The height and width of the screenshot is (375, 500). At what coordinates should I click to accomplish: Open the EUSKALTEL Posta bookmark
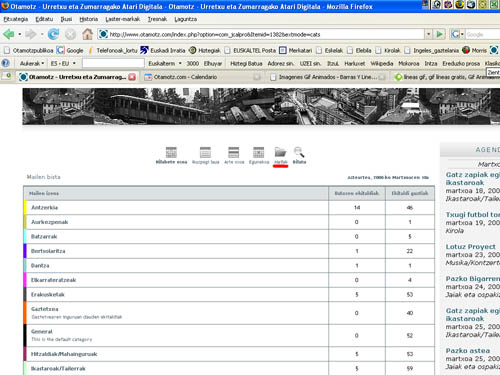point(250,50)
